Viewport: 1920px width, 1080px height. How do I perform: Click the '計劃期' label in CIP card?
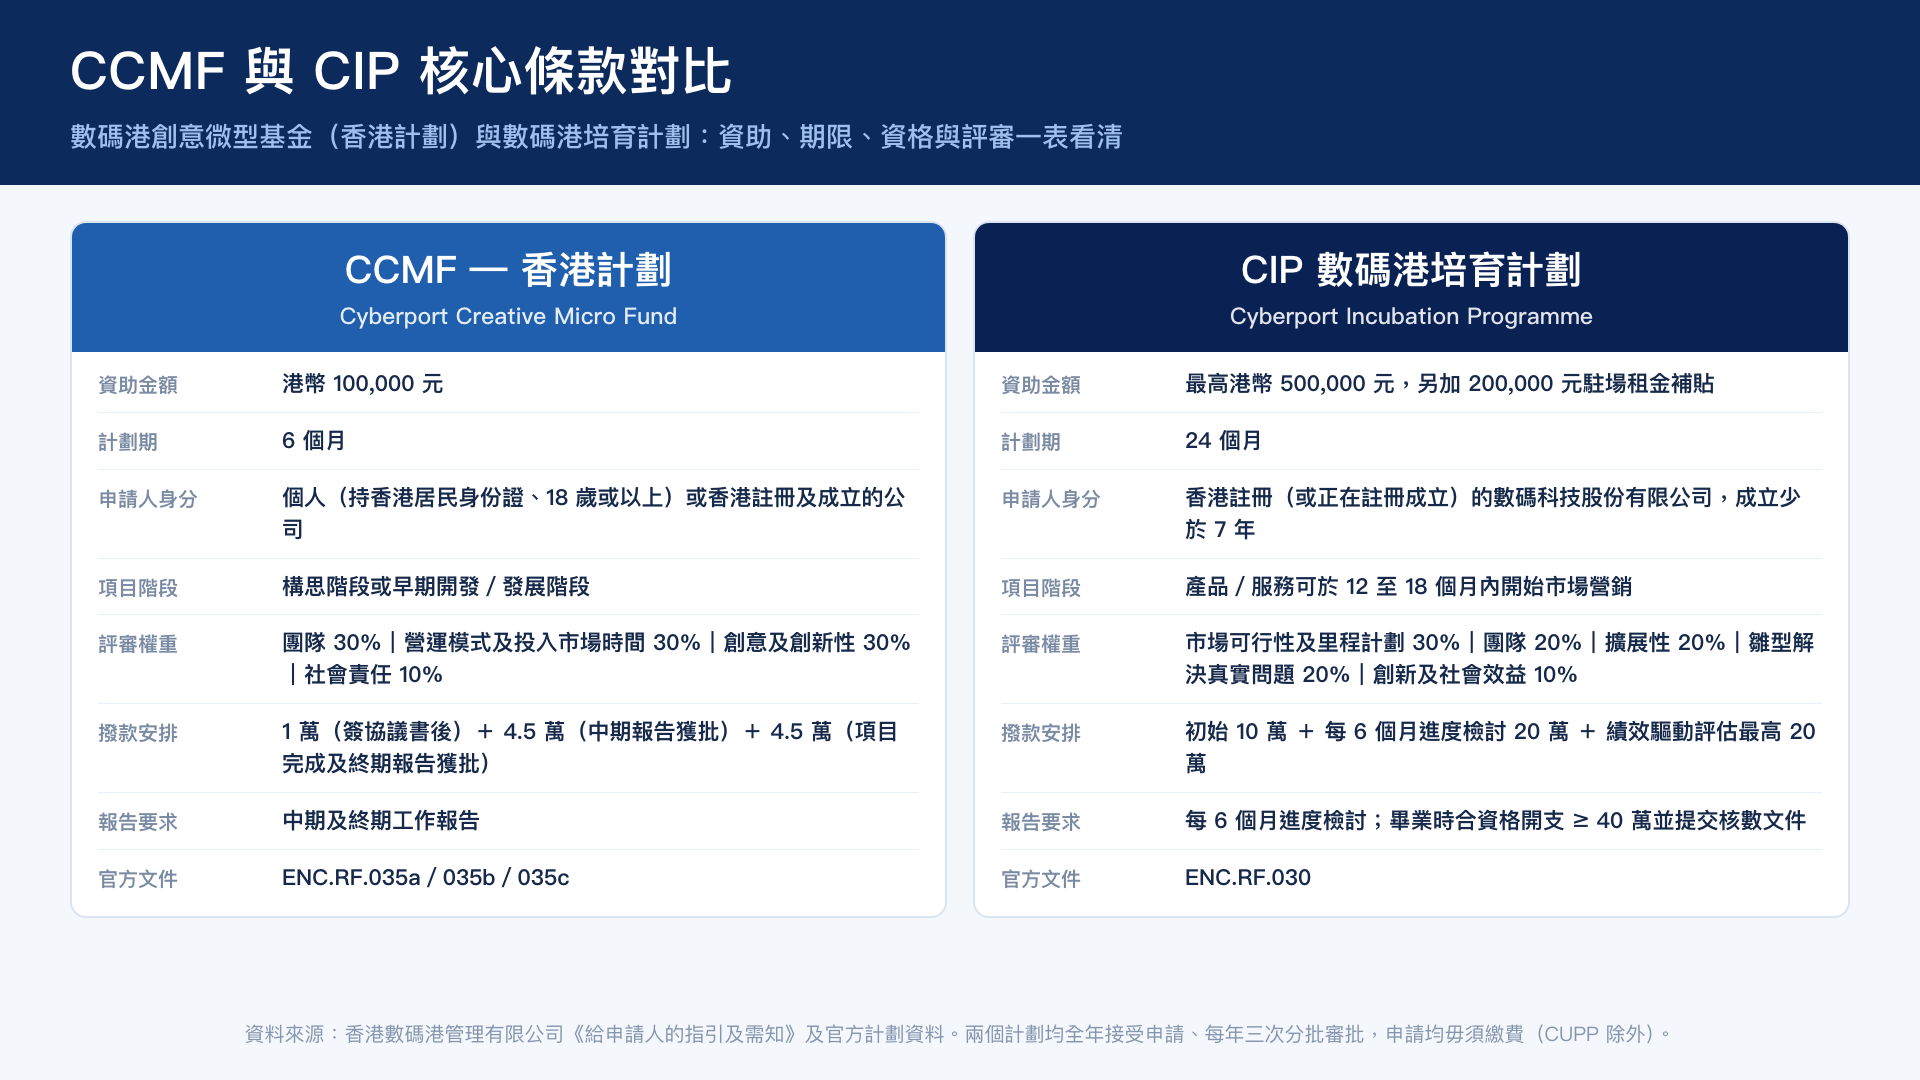(1031, 442)
